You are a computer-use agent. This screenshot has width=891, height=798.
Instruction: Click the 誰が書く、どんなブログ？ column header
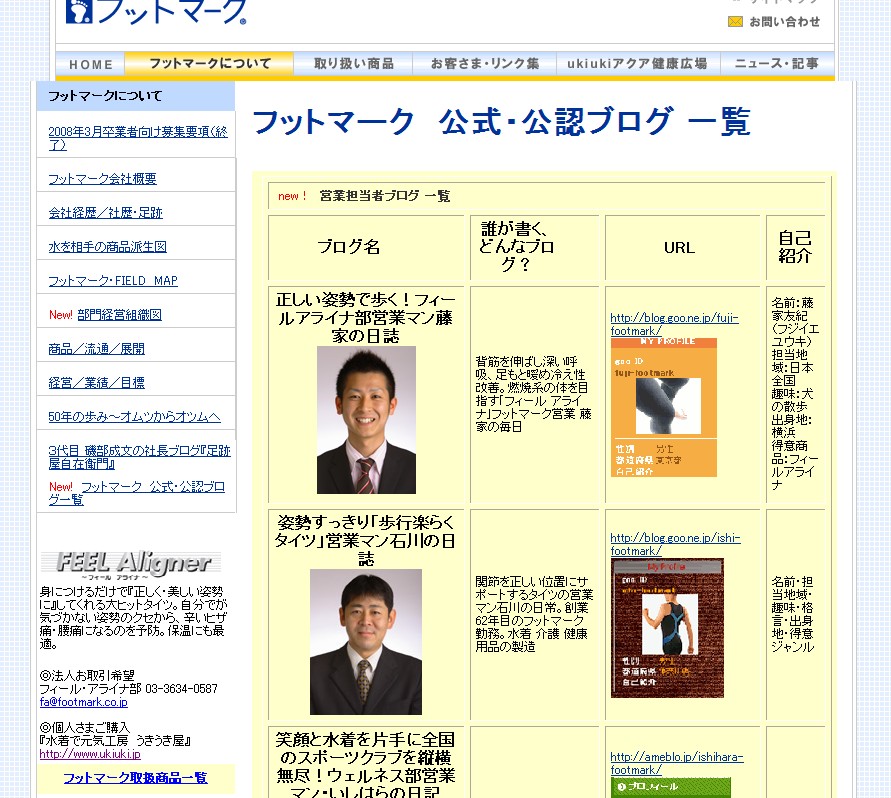click(x=516, y=247)
